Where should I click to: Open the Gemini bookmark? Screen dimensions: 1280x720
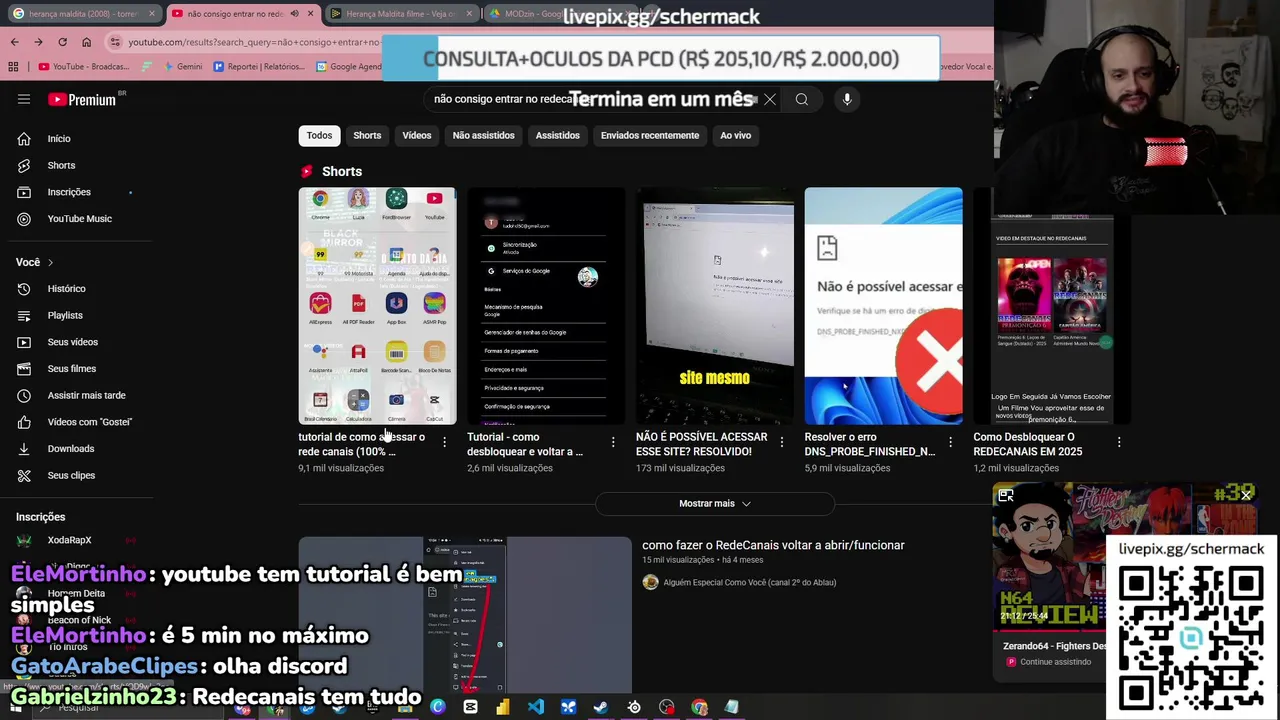[x=181, y=67]
